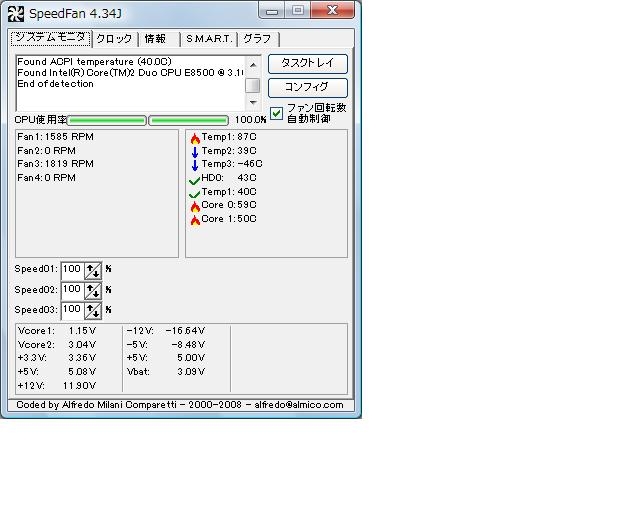Click the Found ACPI temperature log line

click(94, 62)
